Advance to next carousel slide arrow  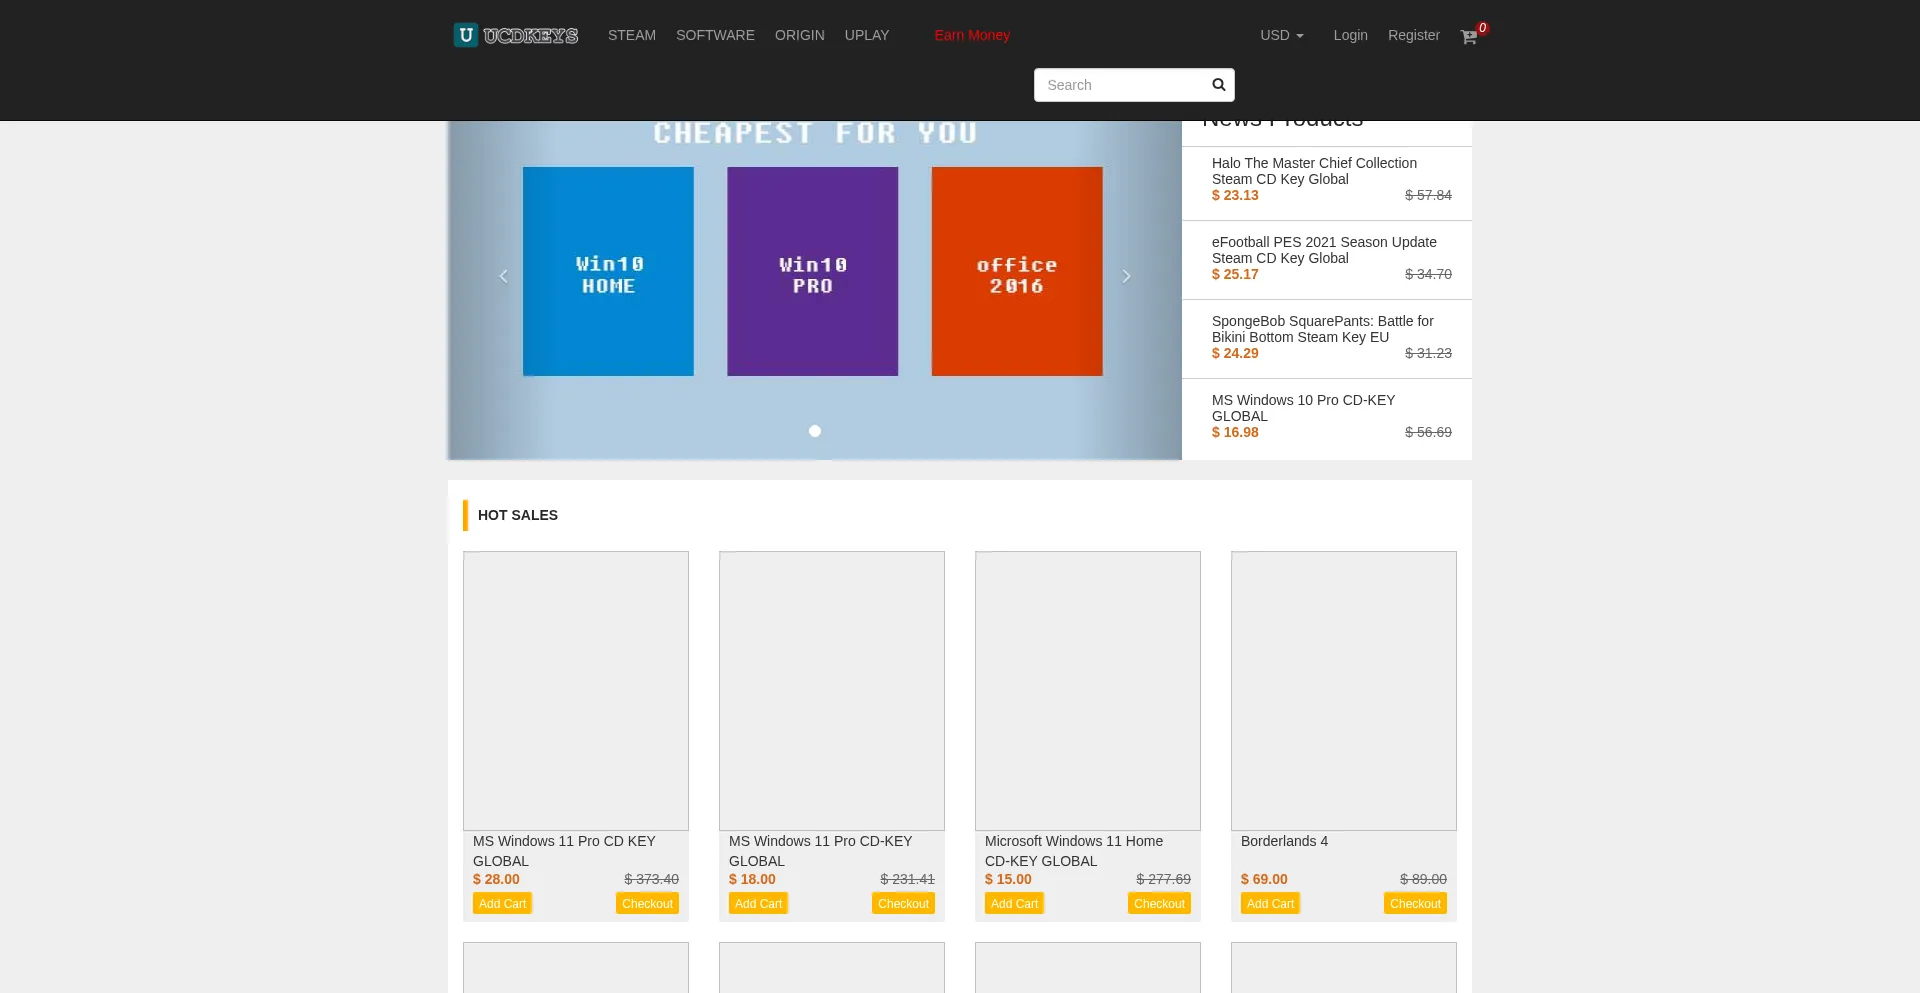pyautogui.click(x=1126, y=276)
